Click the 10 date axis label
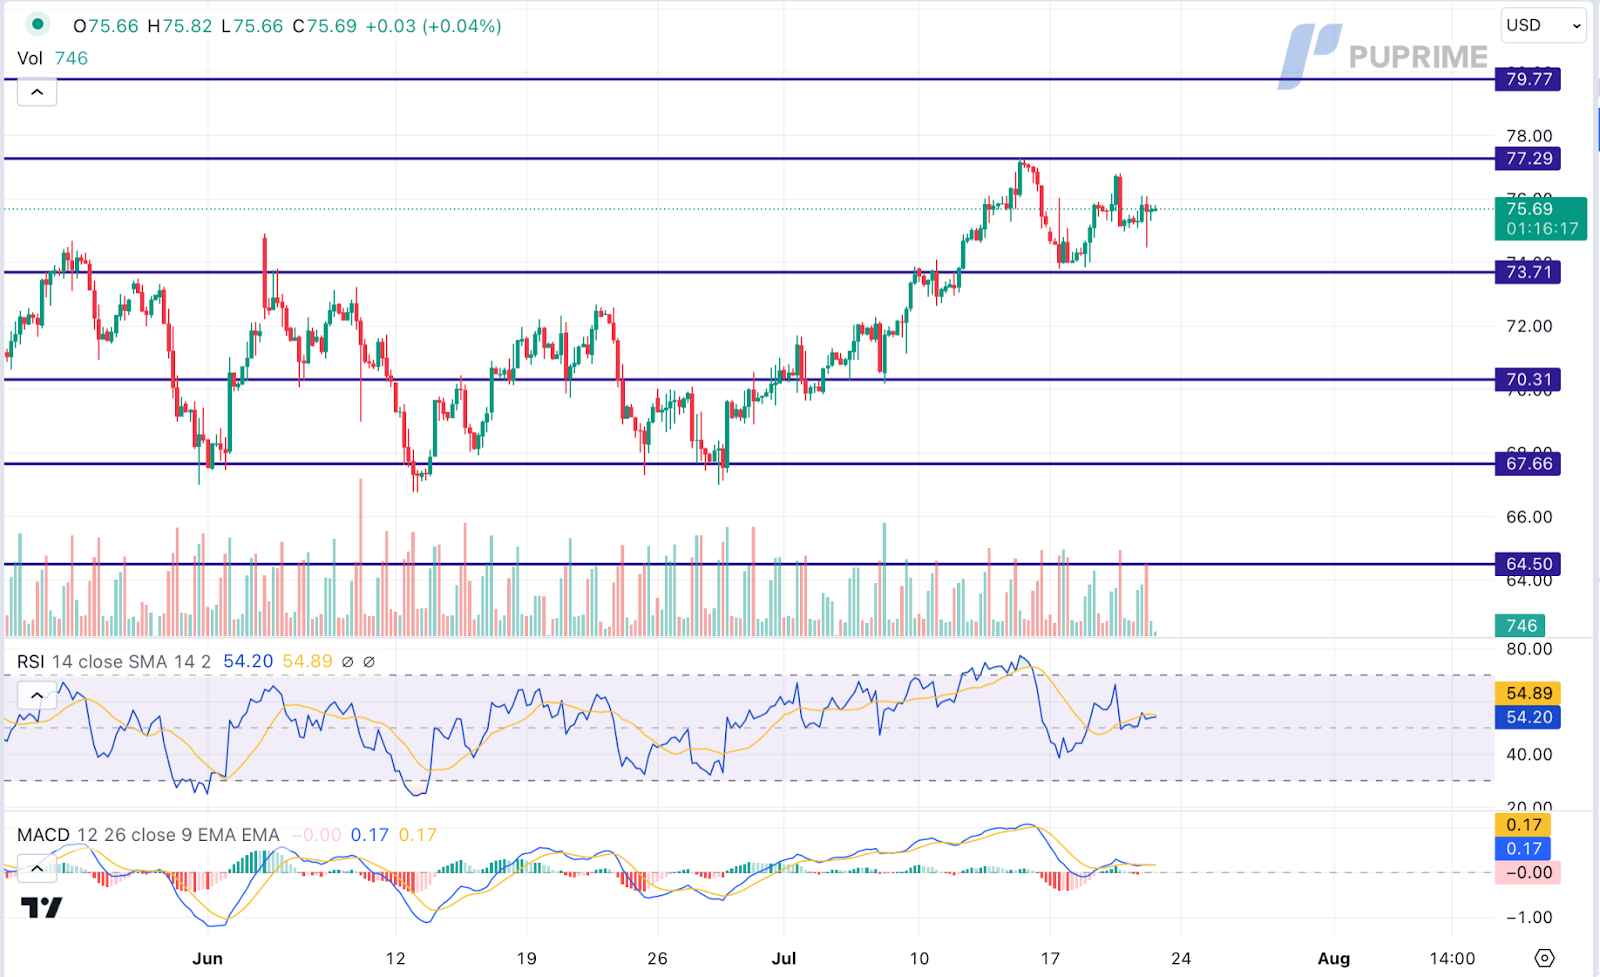 919,958
